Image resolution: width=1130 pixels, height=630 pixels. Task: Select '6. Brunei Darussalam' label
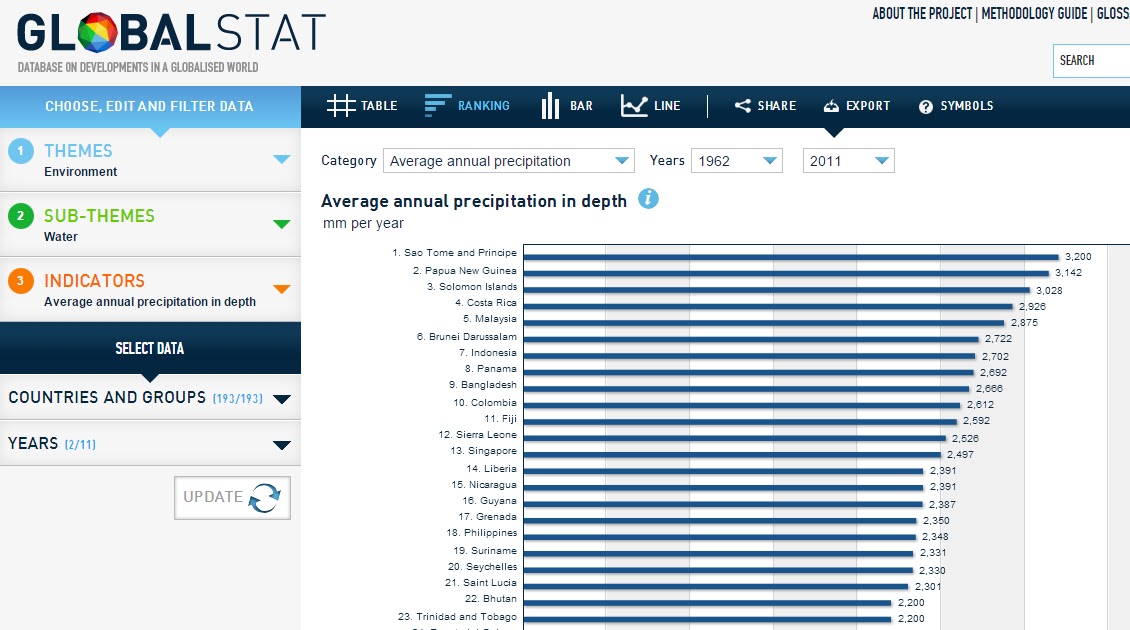pyautogui.click(x=466, y=337)
